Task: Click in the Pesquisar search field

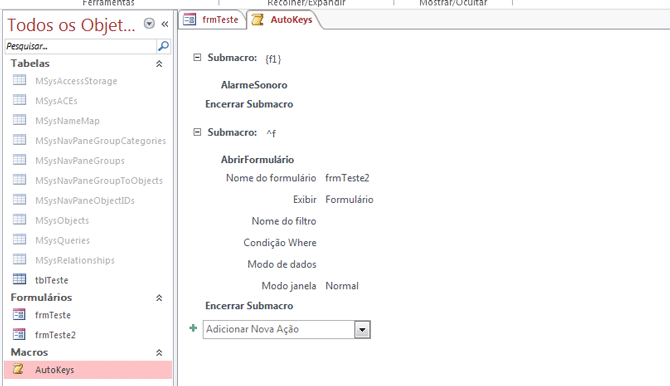Action: click(x=81, y=46)
